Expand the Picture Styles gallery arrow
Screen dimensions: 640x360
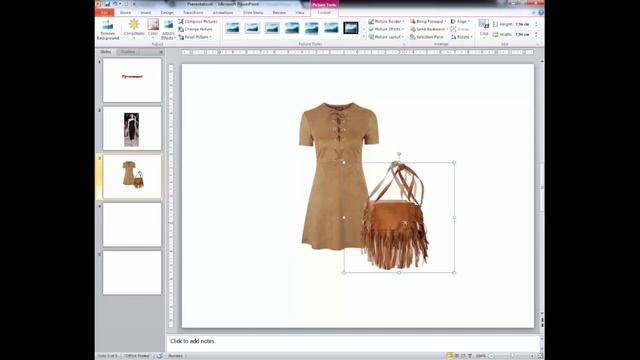[363, 37]
